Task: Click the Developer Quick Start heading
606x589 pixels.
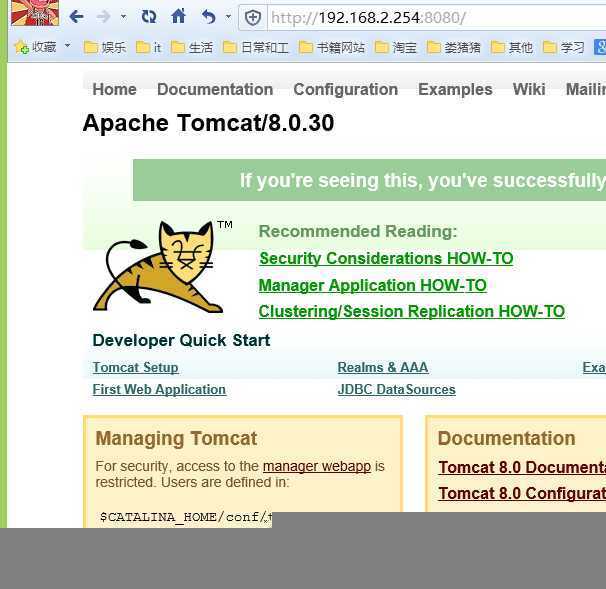Action: (181, 340)
